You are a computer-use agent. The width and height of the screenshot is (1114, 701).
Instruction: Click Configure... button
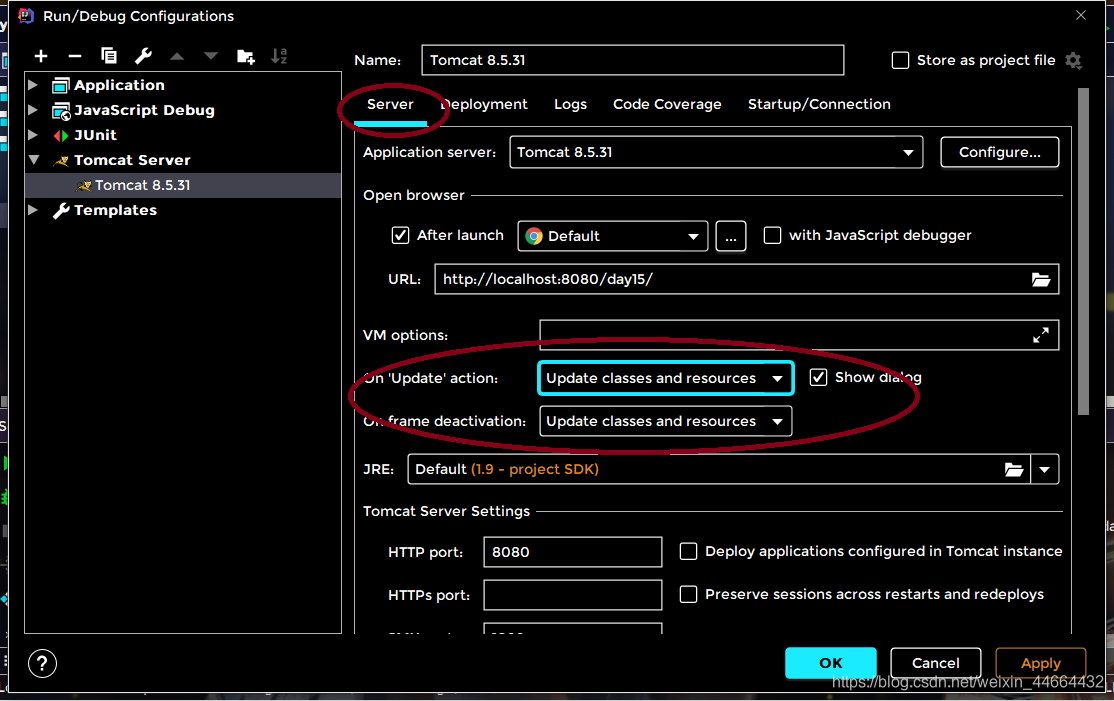coord(1000,152)
